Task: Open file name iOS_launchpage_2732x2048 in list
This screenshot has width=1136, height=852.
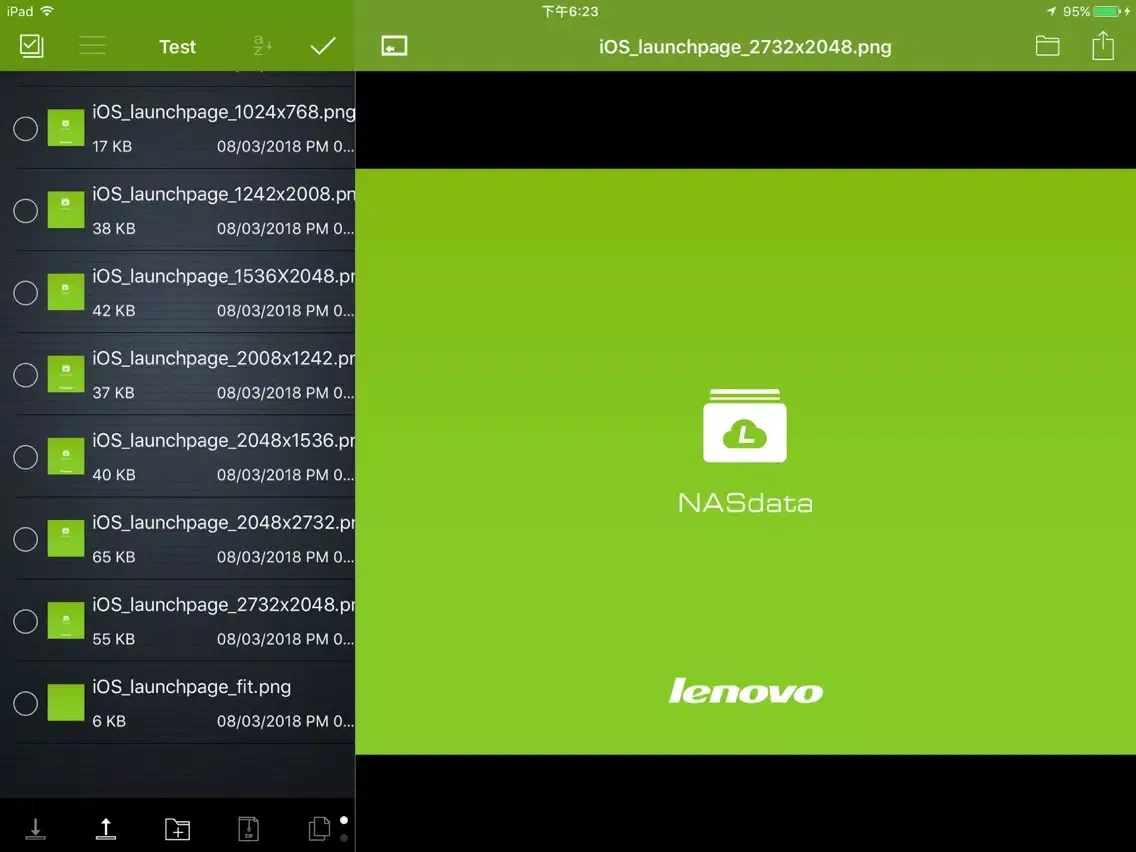Action: coord(223,605)
